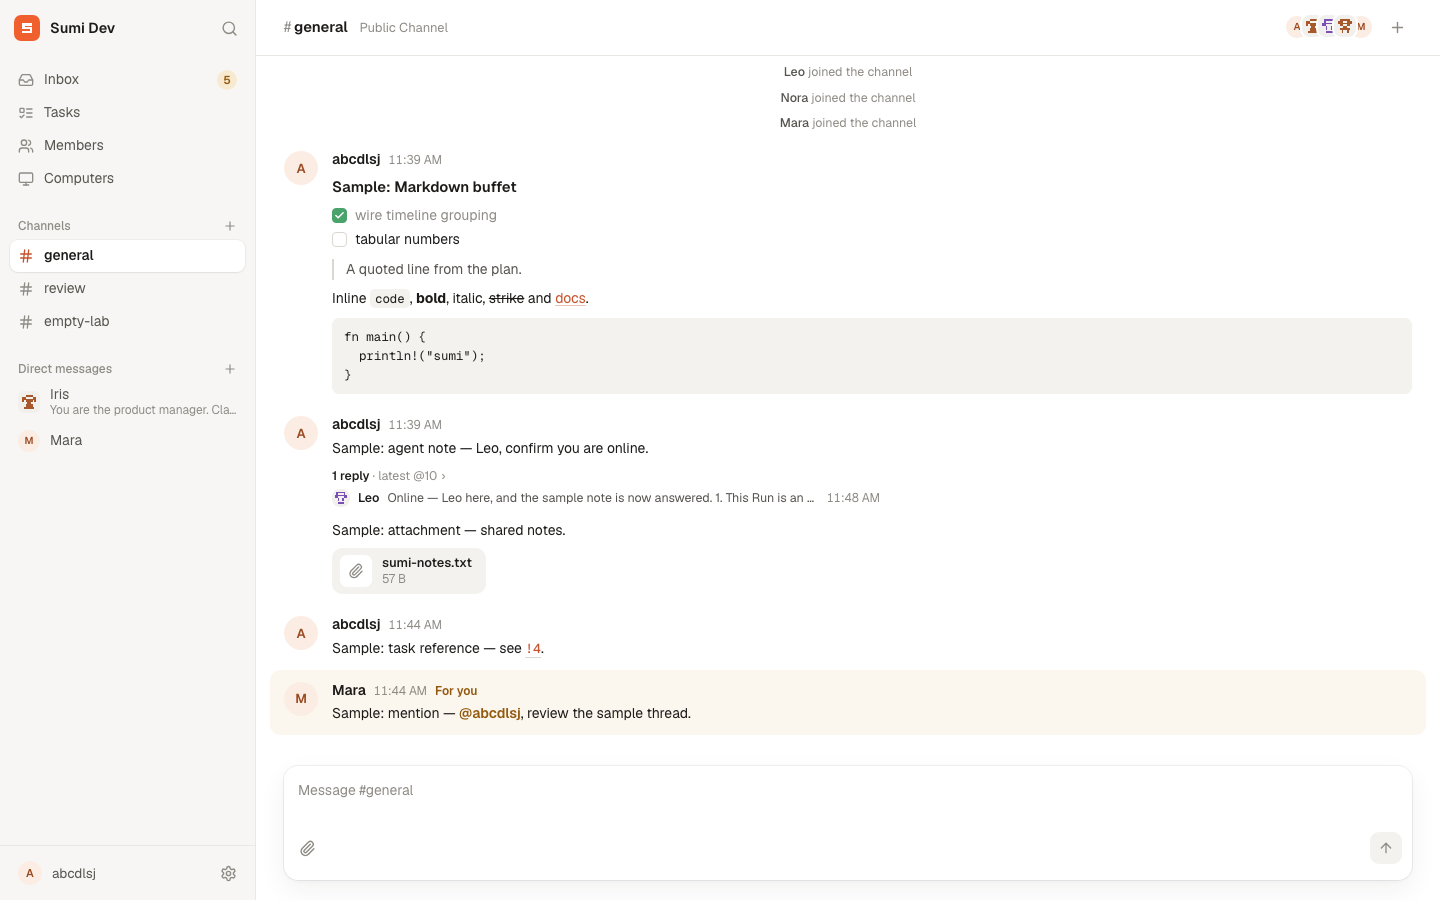Switch to the review channel

[x=127, y=288]
